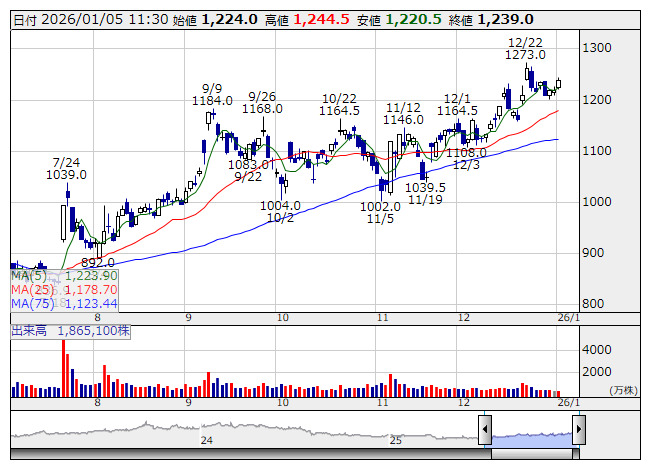Screen dimensions: 653x470
Task: Click the MA(75) 1,123.44 legend
Action: (x=64, y=303)
